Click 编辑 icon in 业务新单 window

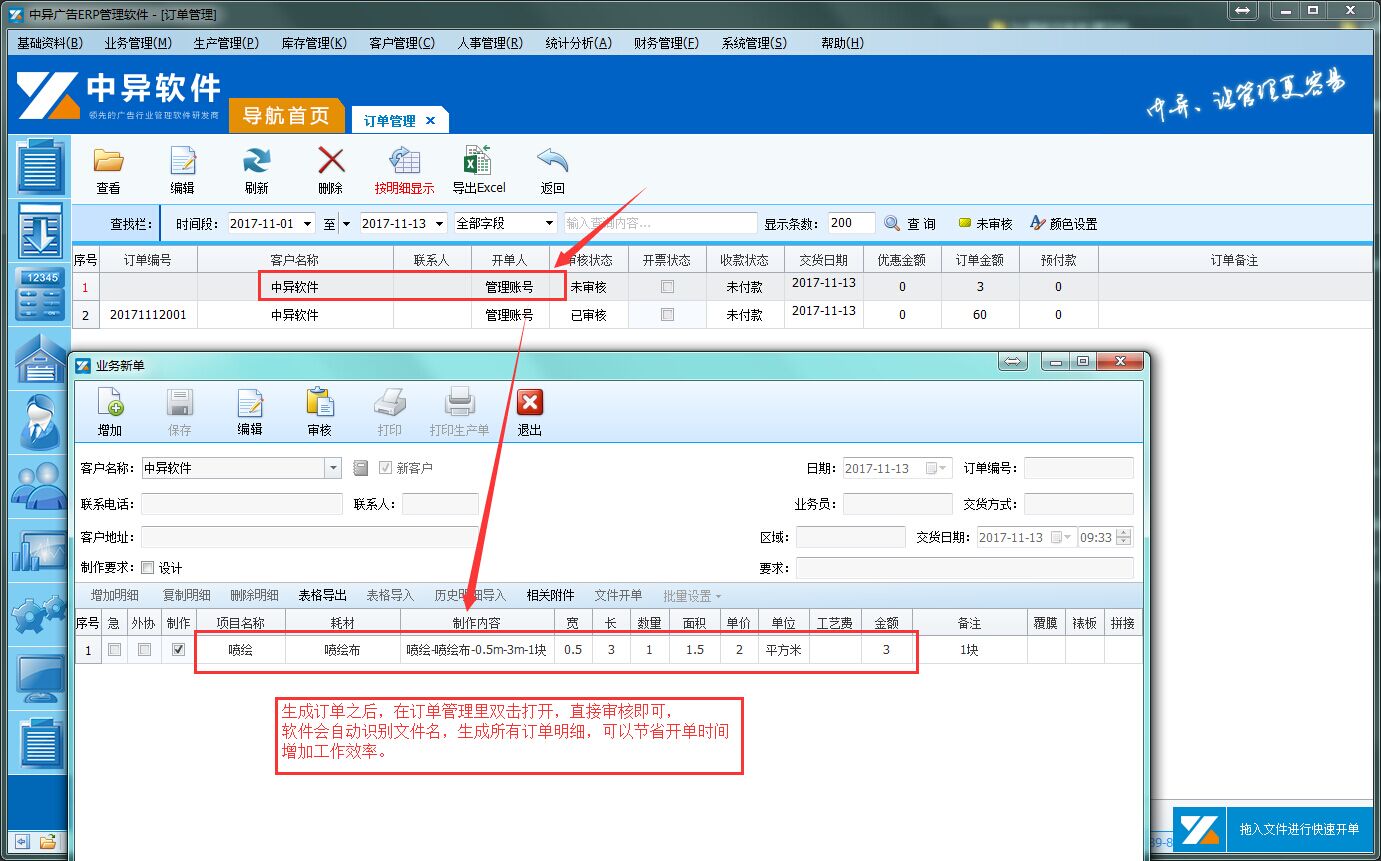pos(250,403)
